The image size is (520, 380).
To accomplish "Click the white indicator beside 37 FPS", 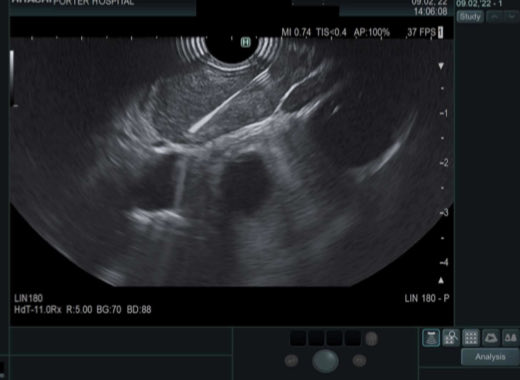I will click(x=441, y=32).
